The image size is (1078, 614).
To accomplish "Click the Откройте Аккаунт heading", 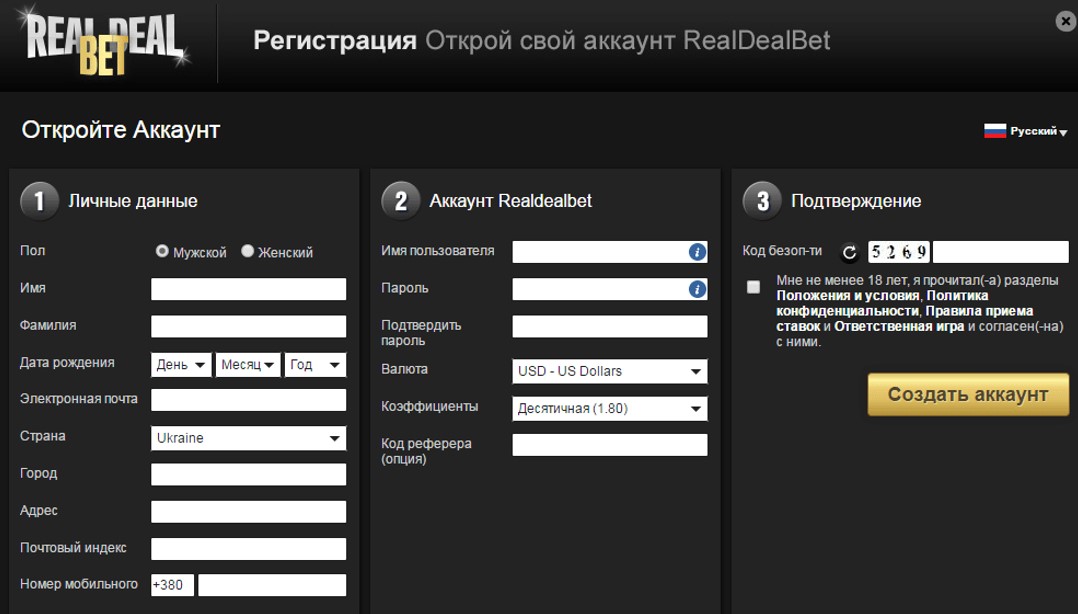I will pyautogui.click(x=121, y=130).
